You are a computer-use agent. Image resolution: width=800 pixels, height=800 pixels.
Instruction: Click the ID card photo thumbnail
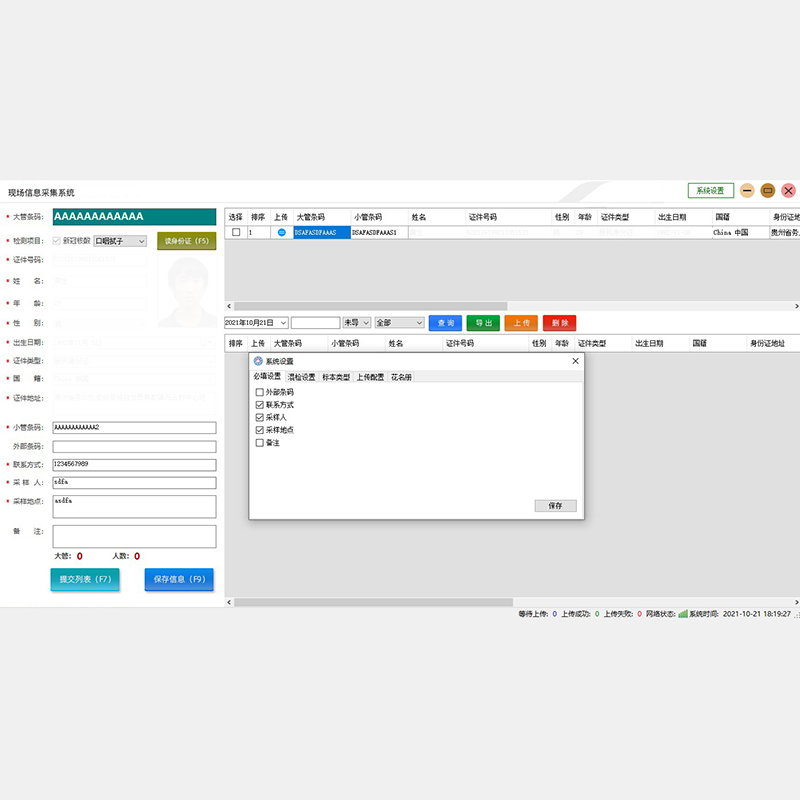[x=187, y=292]
